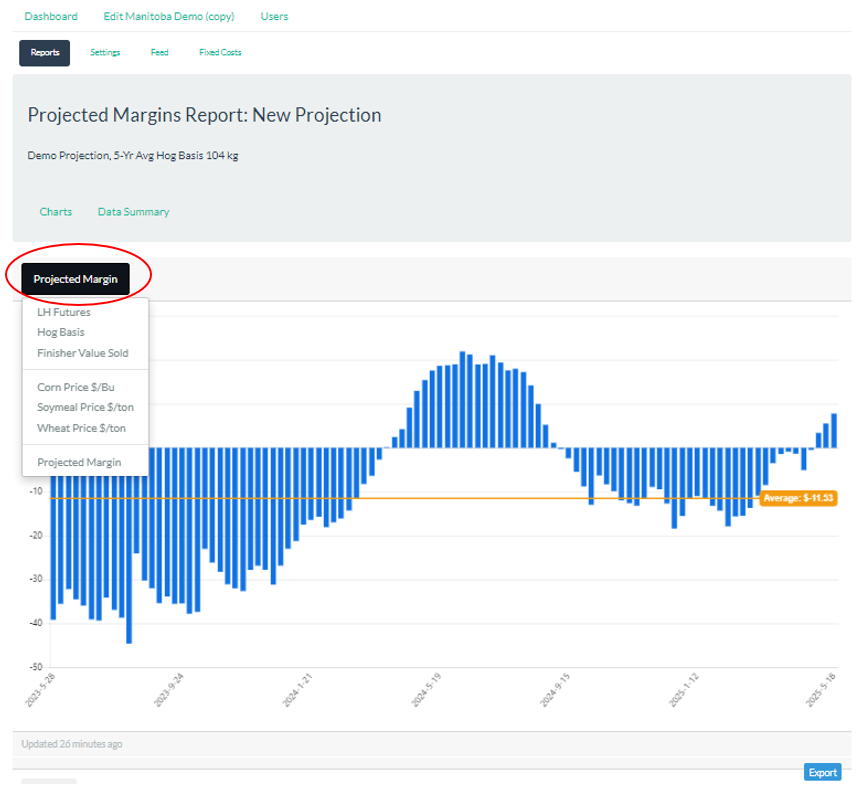The height and width of the screenshot is (786, 863).
Task: Click the 2023-9-24 axis date label
Action: pos(168,689)
